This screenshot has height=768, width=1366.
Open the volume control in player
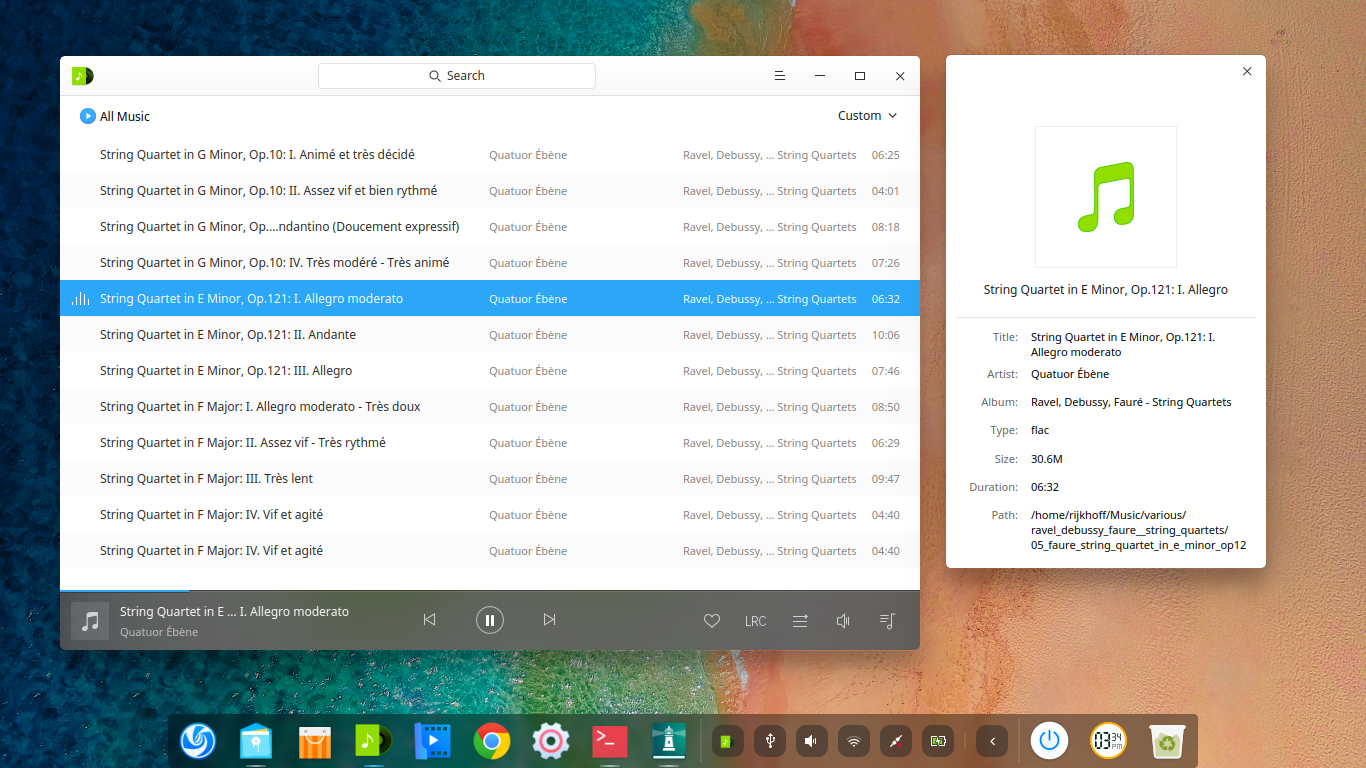pos(843,621)
